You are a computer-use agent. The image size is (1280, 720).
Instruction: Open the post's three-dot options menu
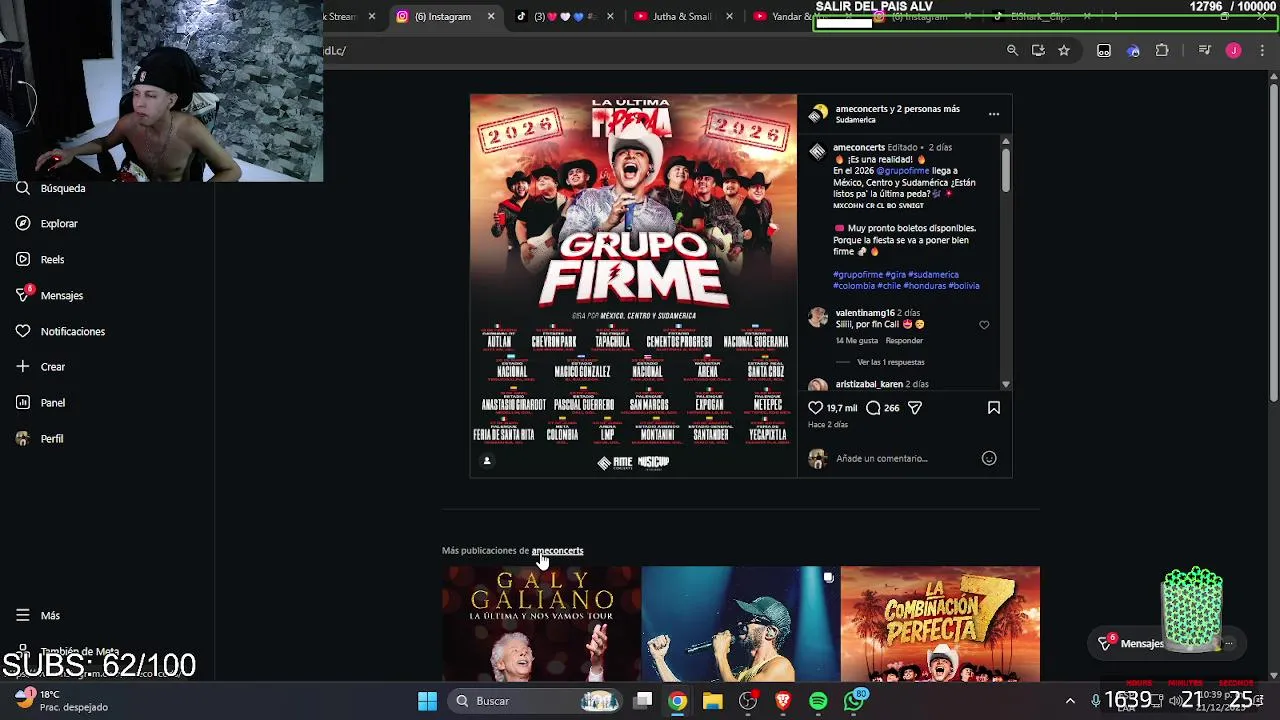994,114
